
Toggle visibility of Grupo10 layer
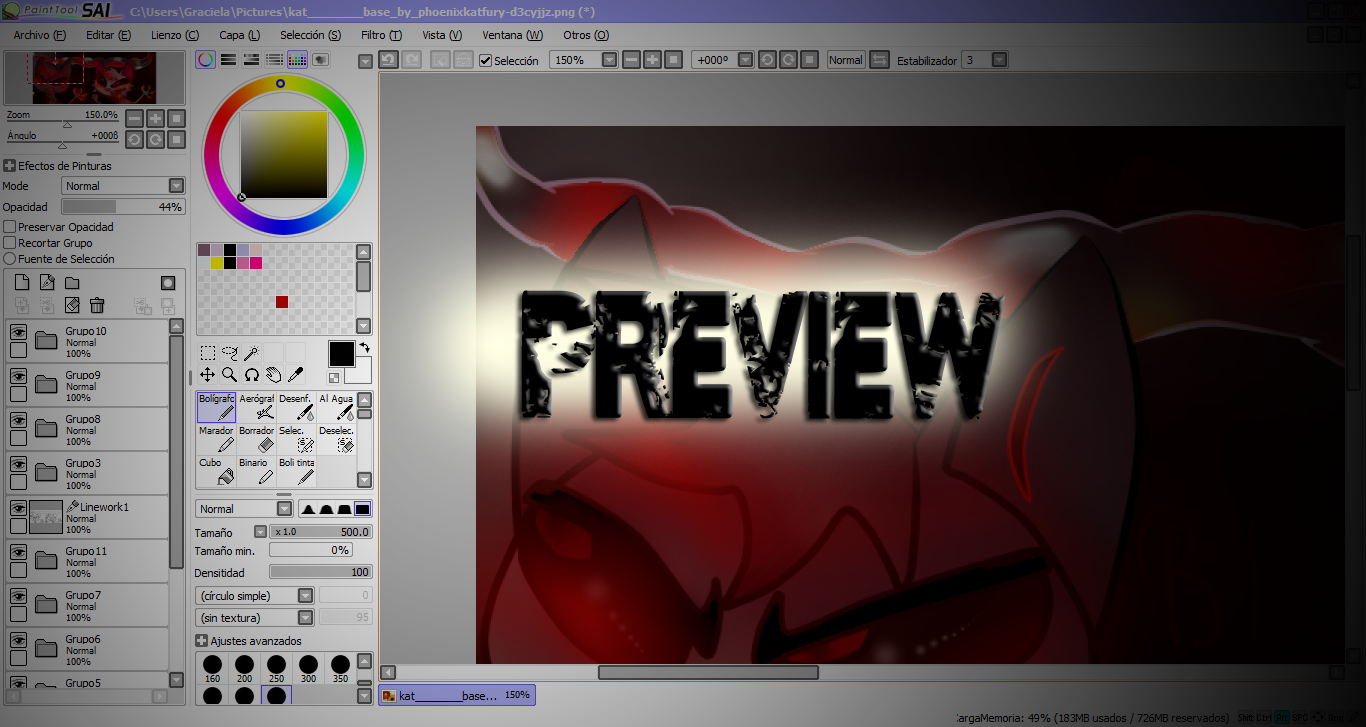point(18,332)
